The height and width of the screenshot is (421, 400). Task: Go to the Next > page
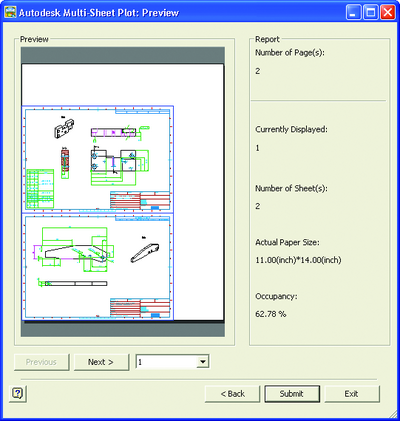101,362
